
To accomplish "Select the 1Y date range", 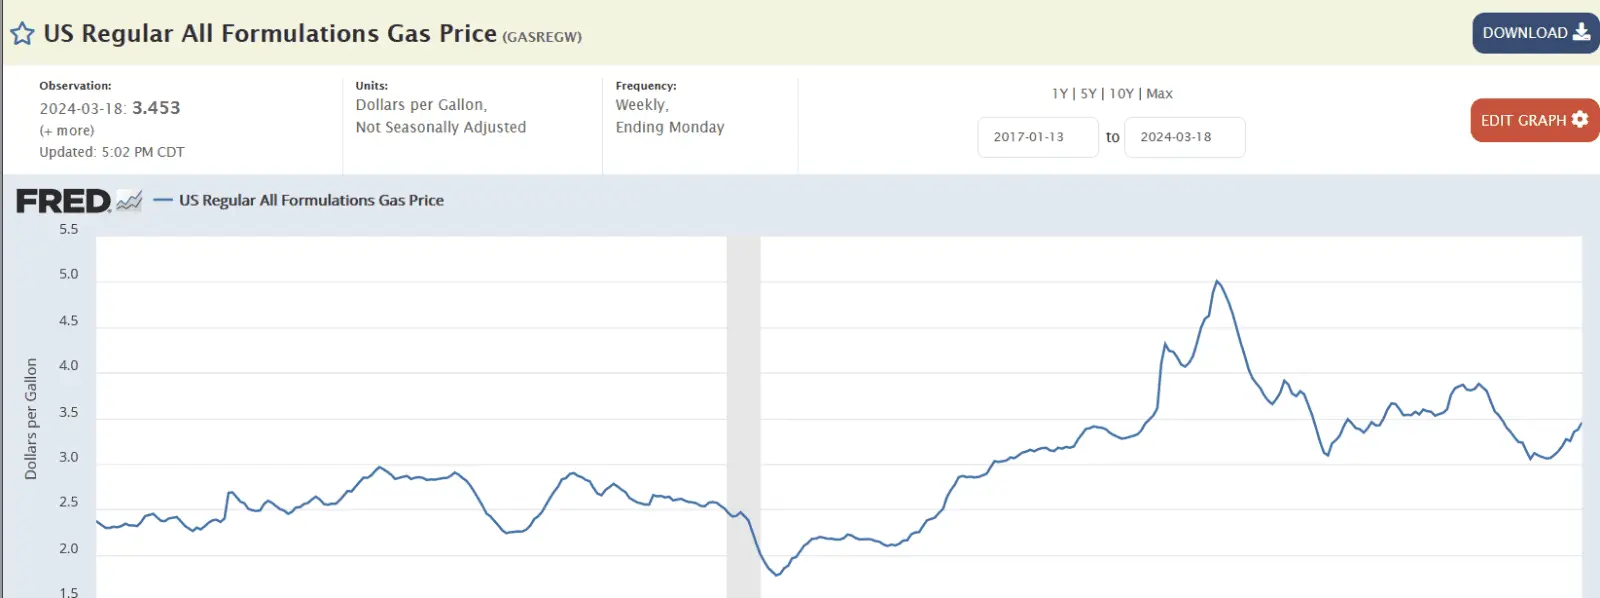I will point(1059,94).
